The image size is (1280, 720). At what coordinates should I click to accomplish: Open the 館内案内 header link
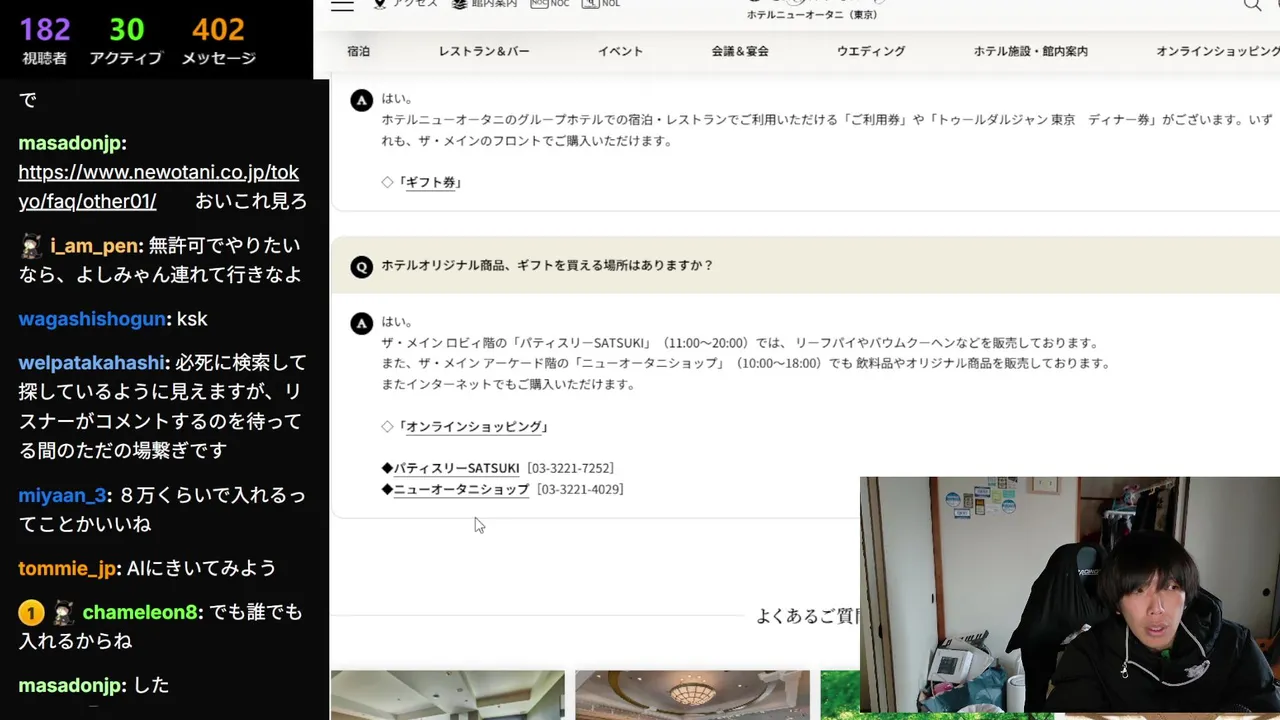tap(484, 4)
